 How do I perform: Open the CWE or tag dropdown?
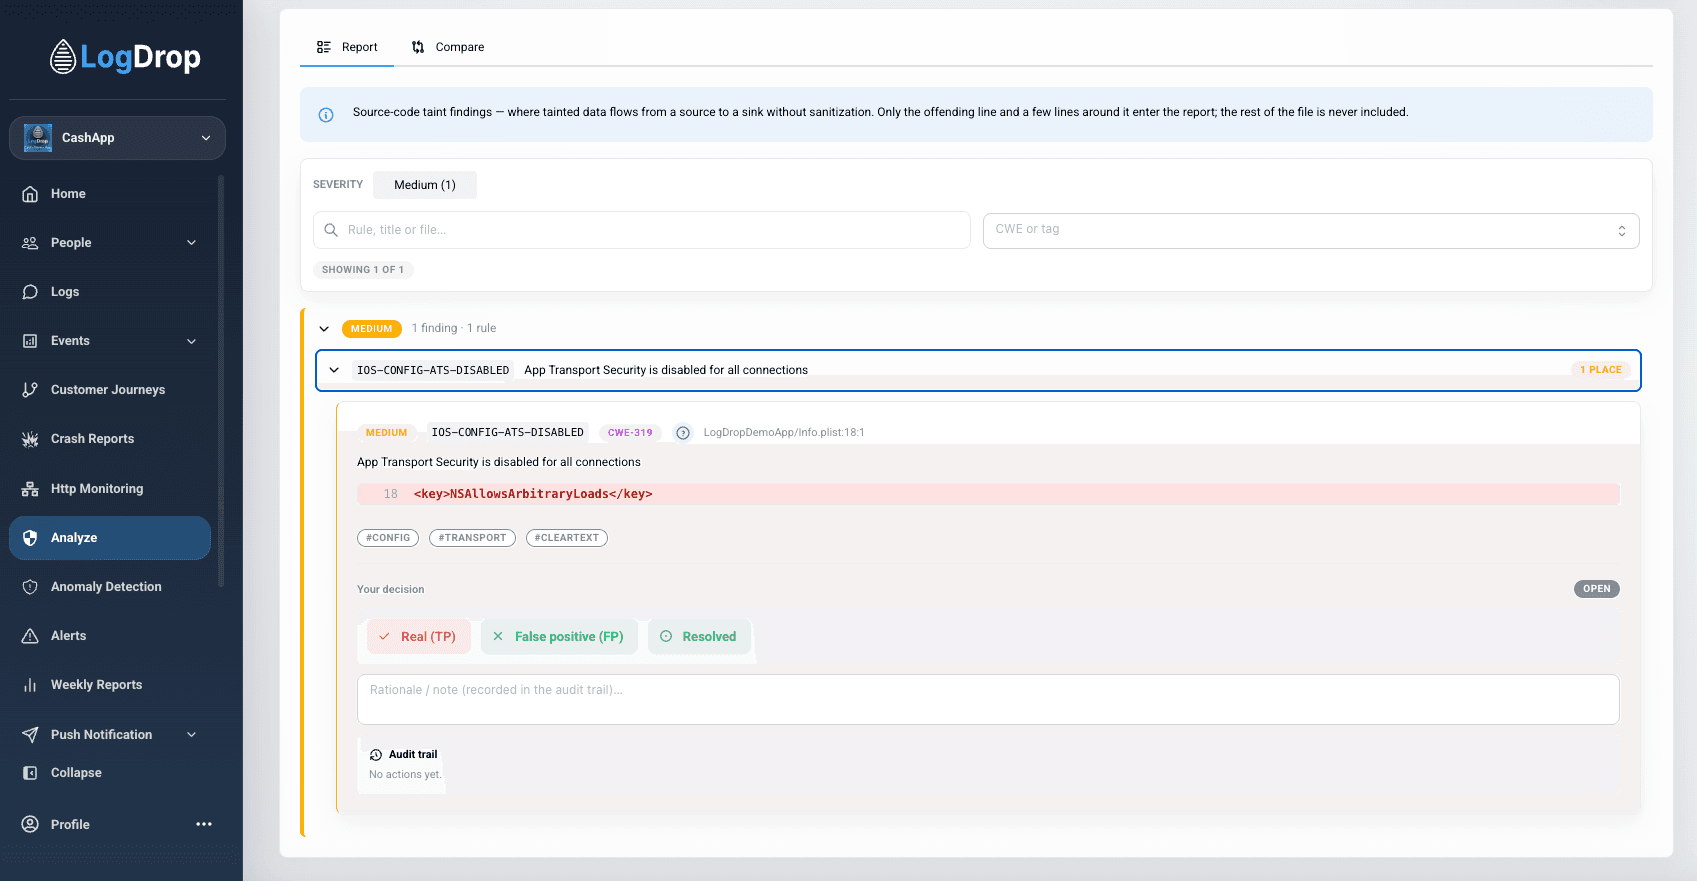point(1311,231)
